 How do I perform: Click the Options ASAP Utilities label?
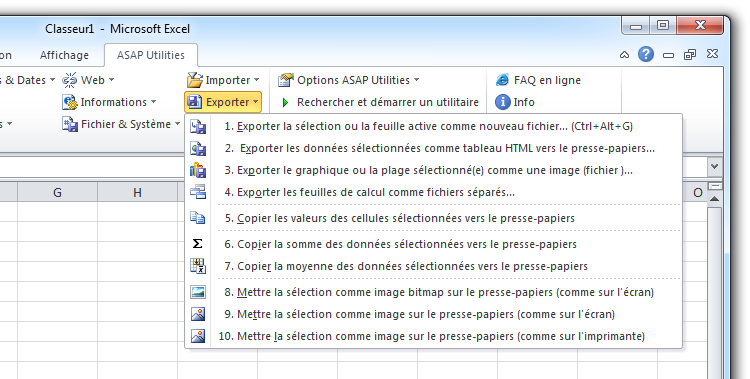click(x=353, y=80)
